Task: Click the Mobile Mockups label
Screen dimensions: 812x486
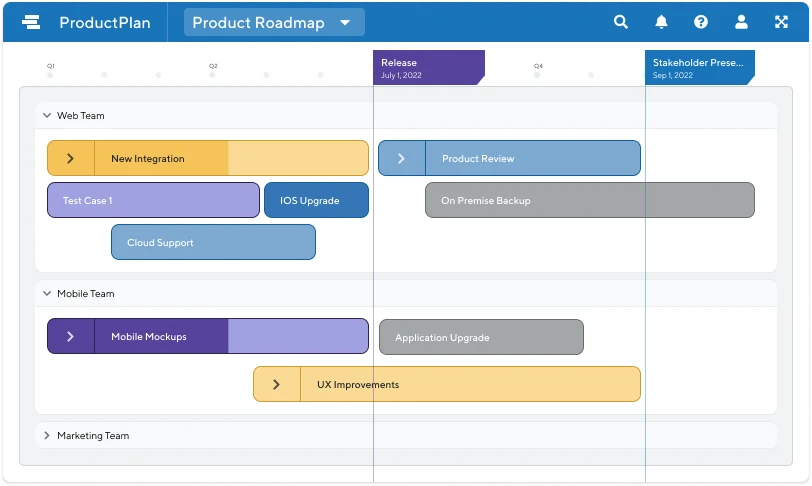Action: click(x=149, y=336)
